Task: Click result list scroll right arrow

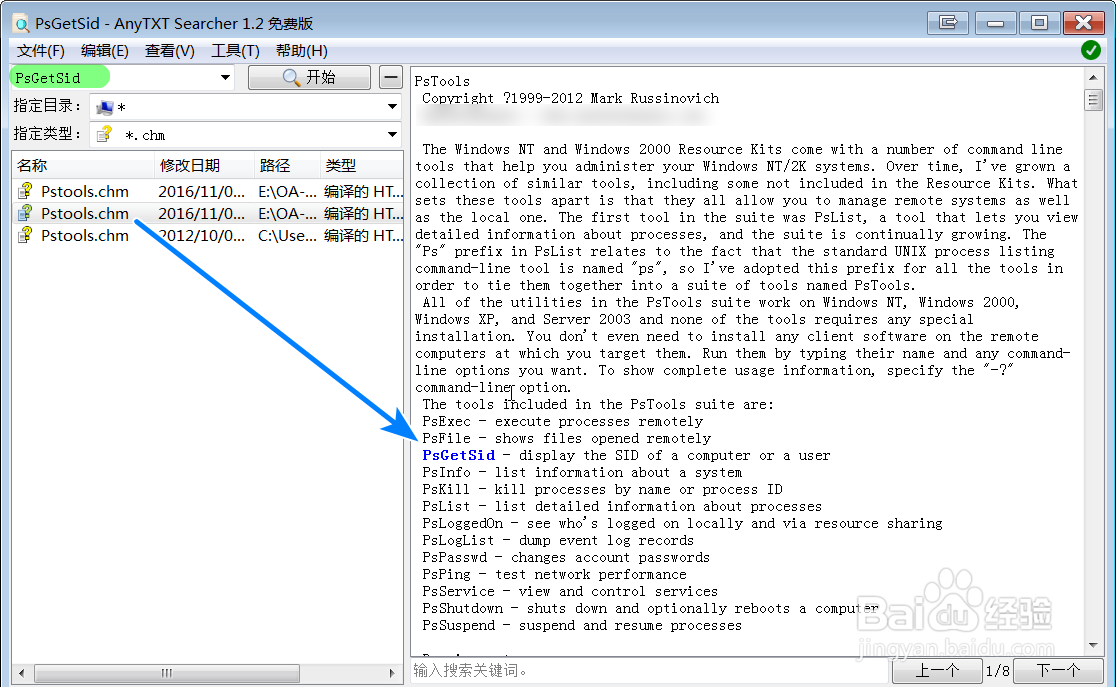Action: pos(392,673)
